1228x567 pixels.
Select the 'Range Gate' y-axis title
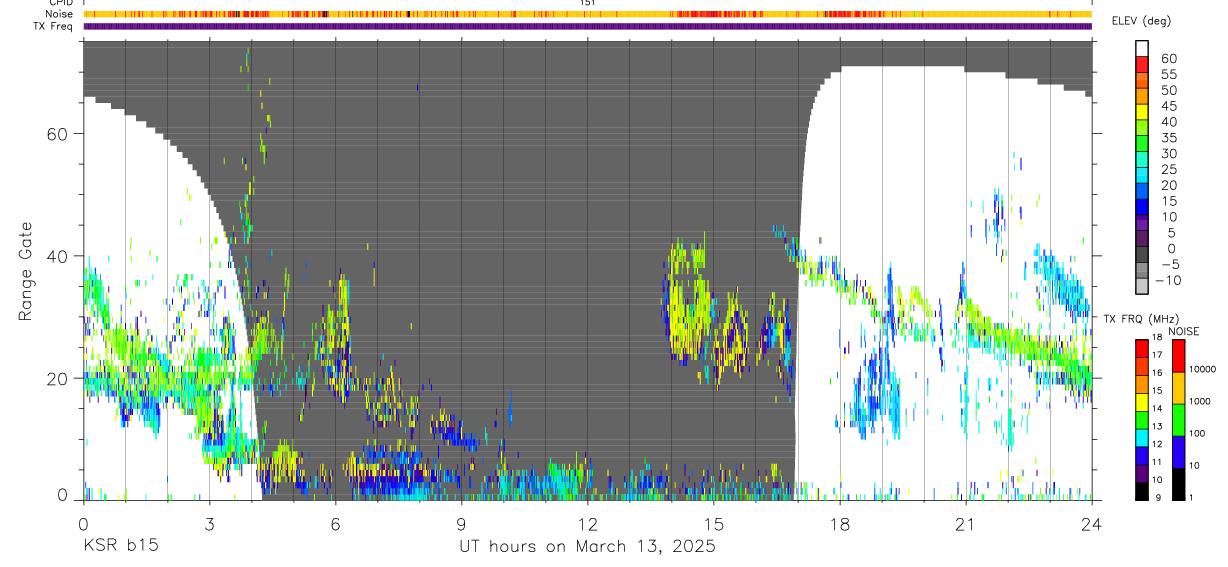click(x=26, y=272)
